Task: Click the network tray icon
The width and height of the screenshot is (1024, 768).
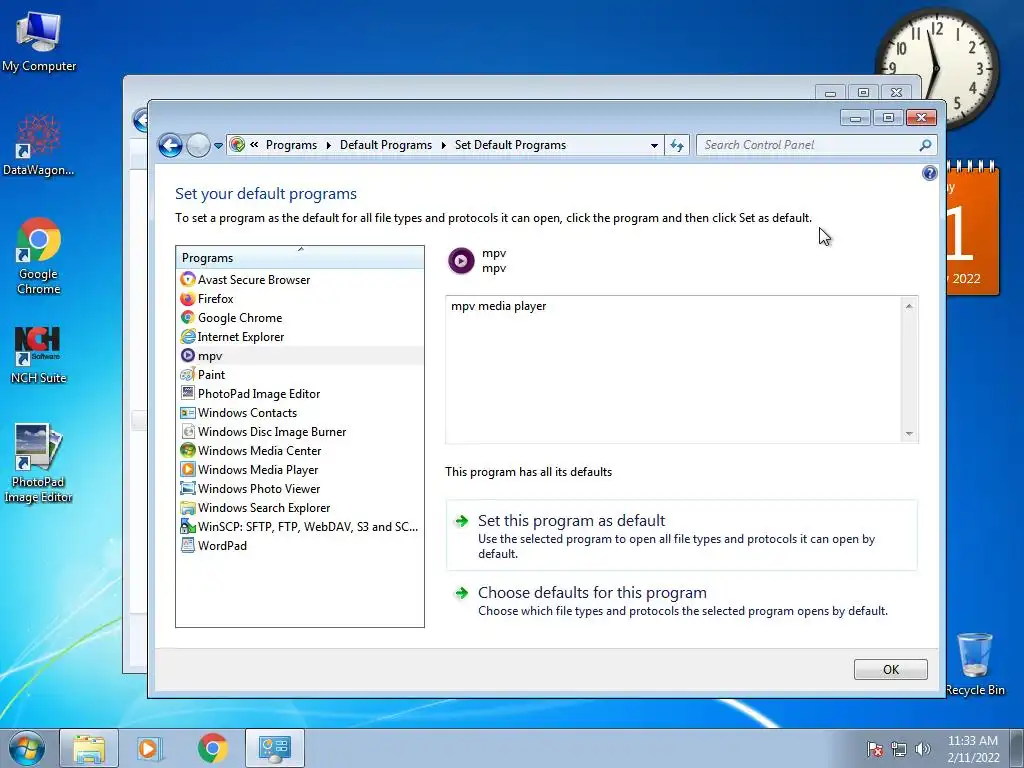Action: click(x=899, y=749)
